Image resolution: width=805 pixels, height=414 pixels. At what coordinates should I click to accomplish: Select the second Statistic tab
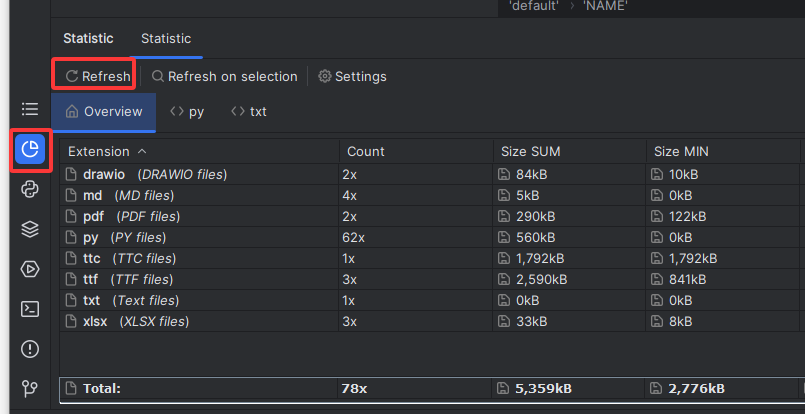pyautogui.click(x=166, y=39)
